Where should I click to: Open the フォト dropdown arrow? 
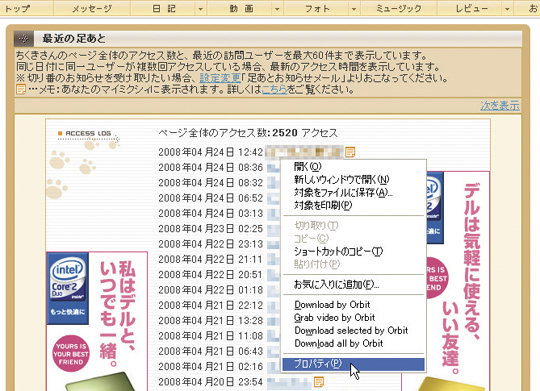pos(354,9)
